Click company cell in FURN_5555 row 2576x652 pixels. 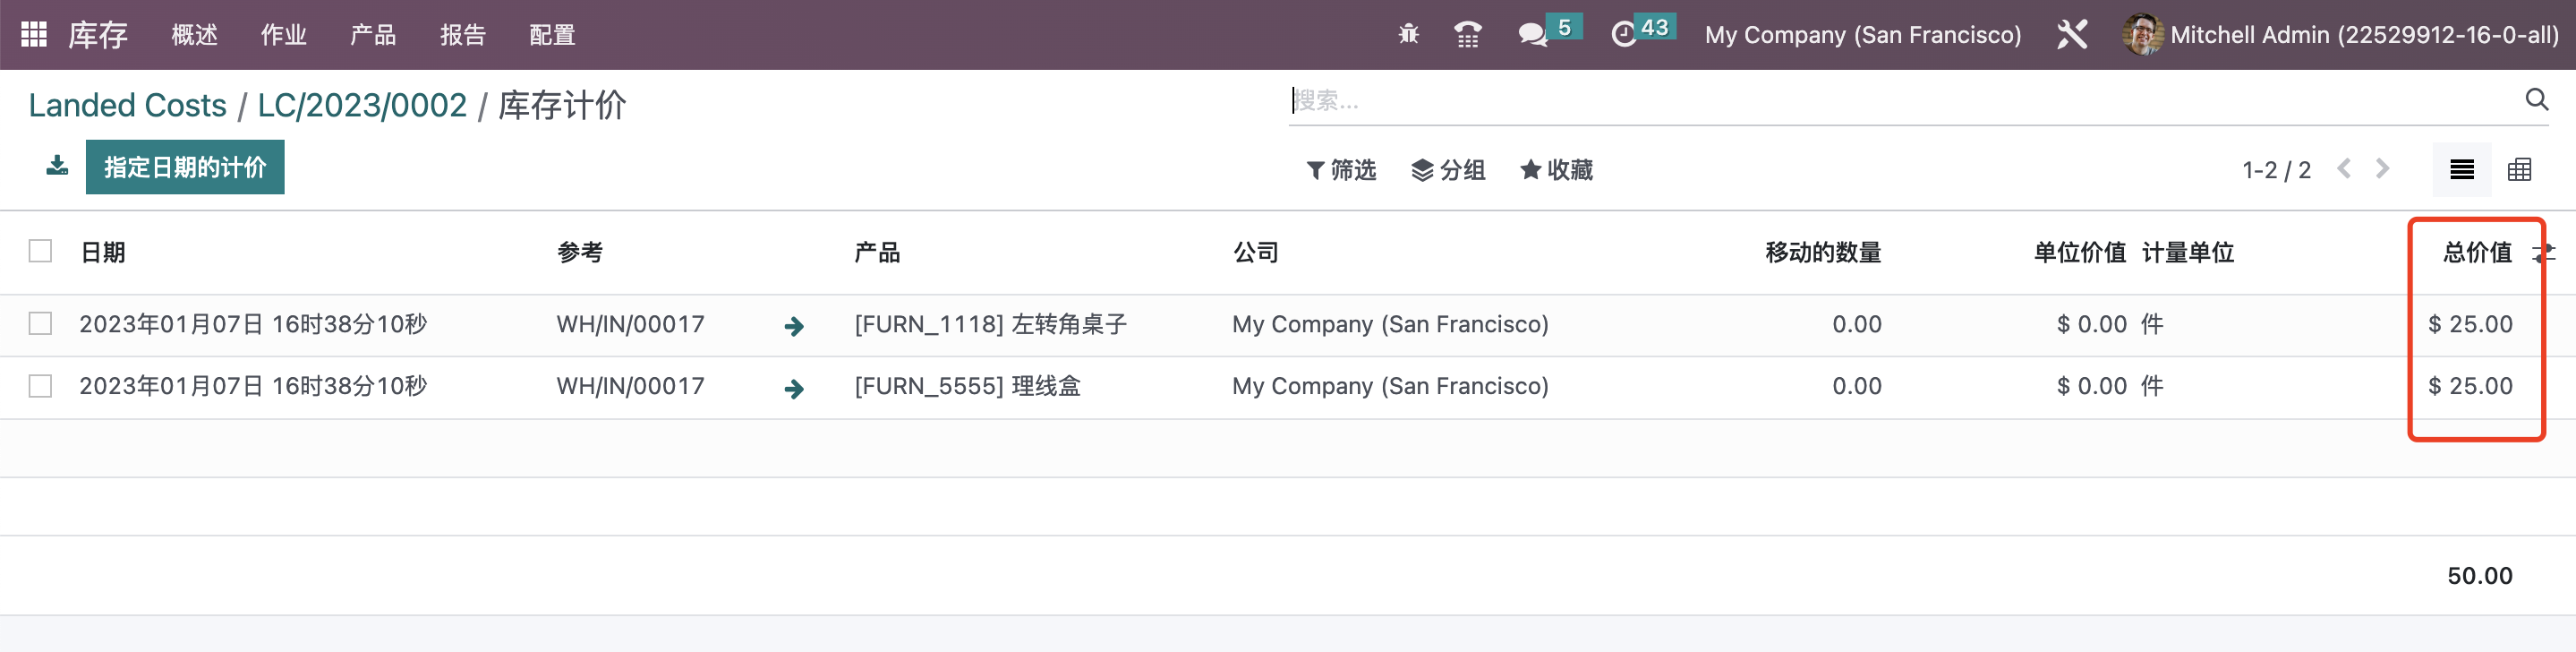tap(1390, 386)
